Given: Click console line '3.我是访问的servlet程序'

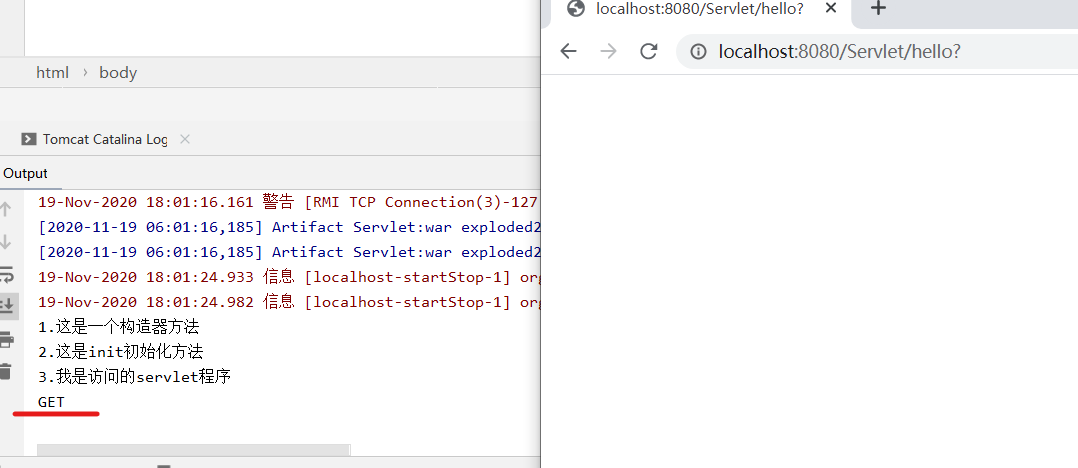Looking at the screenshot, I should pyautogui.click(x=134, y=377).
